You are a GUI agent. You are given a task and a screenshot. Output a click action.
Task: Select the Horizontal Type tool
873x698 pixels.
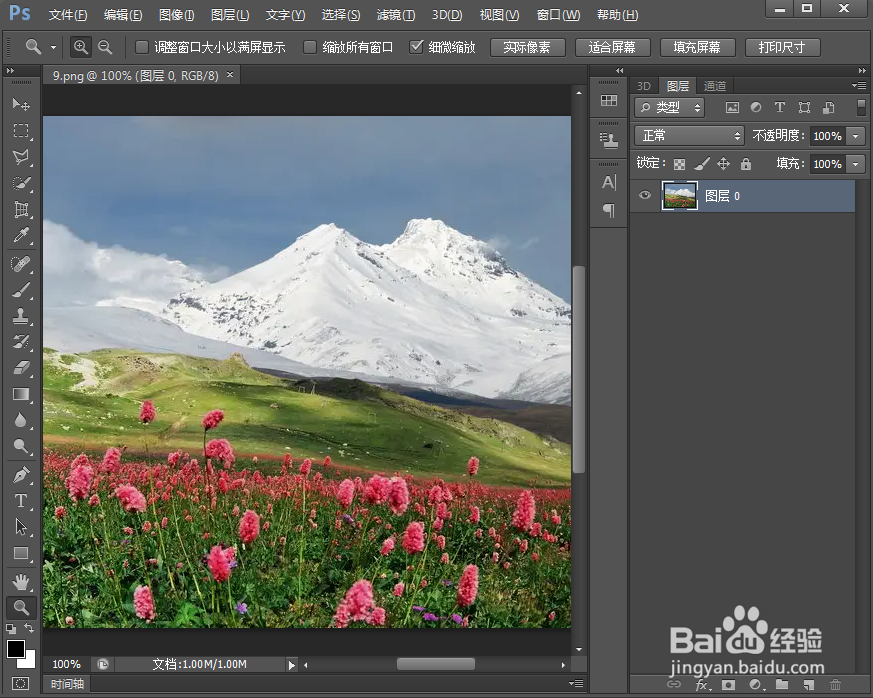point(21,501)
